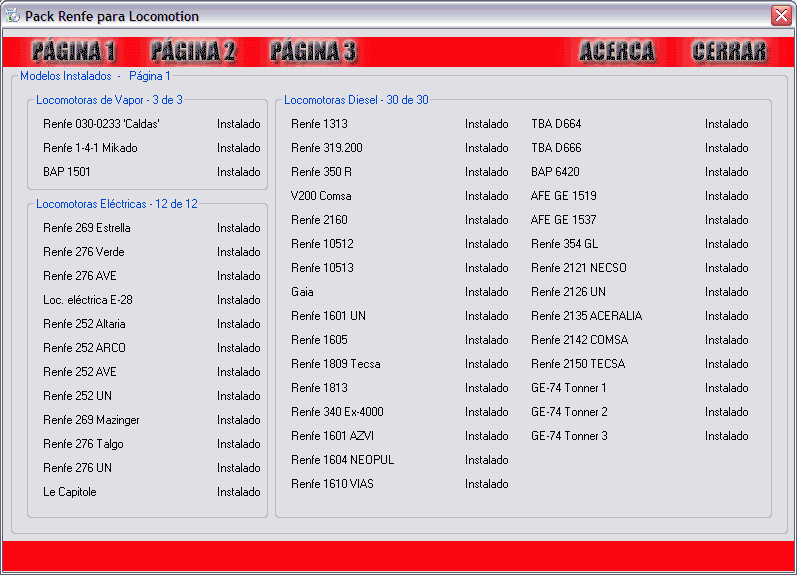The width and height of the screenshot is (797, 575).
Task: Select the Renfe 030-0233 'Caldas' entry
Action: pyautogui.click(x=101, y=124)
